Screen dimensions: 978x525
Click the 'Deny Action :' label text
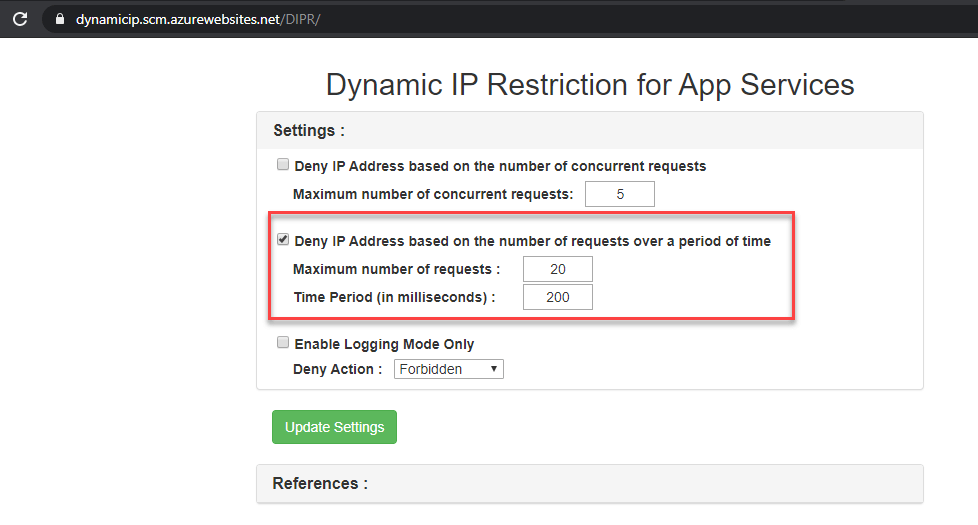[x=337, y=370]
